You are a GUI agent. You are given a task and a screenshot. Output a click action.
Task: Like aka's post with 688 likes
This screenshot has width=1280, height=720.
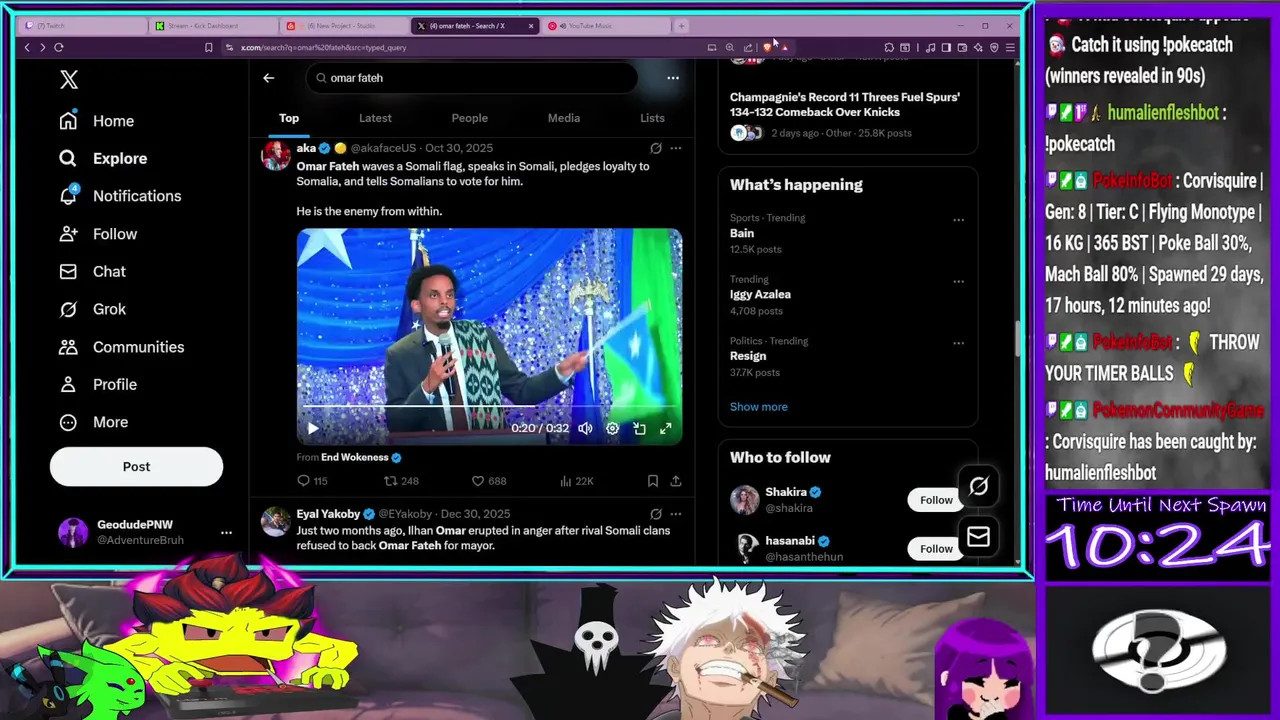pos(488,481)
